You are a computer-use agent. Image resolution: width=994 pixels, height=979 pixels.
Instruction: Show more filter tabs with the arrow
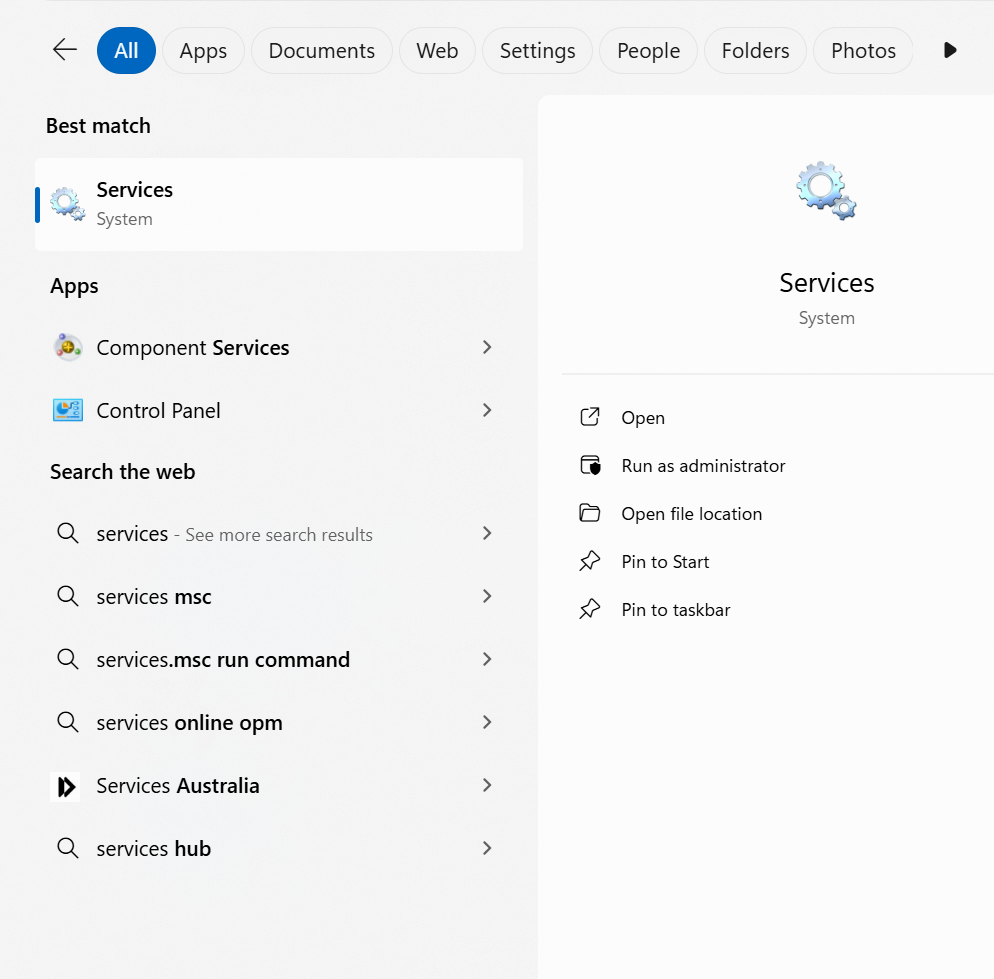click(950, 50)
